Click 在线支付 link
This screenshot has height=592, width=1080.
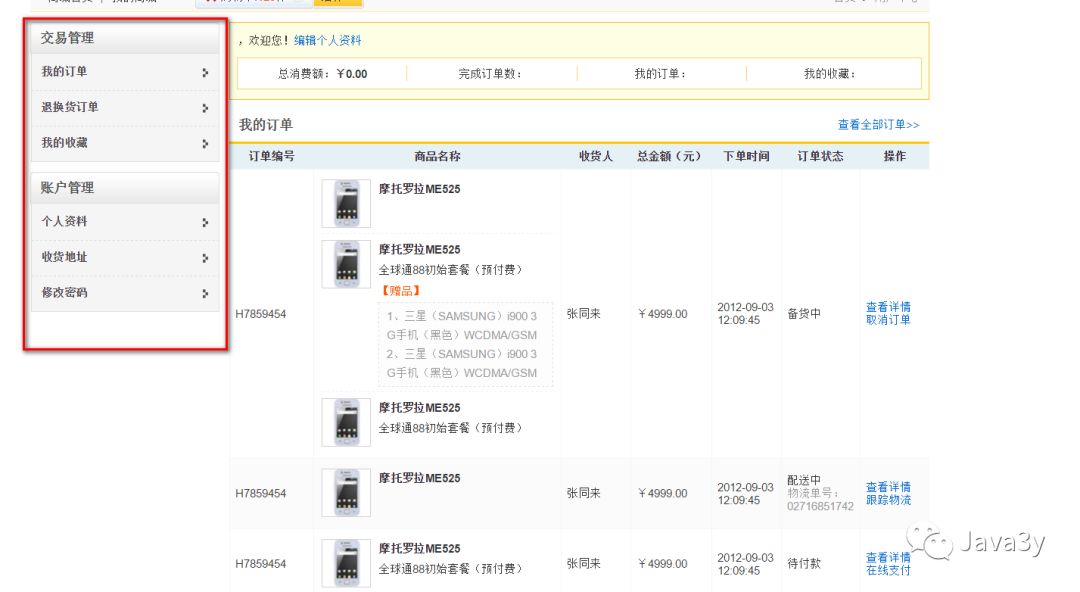[888, 570]
